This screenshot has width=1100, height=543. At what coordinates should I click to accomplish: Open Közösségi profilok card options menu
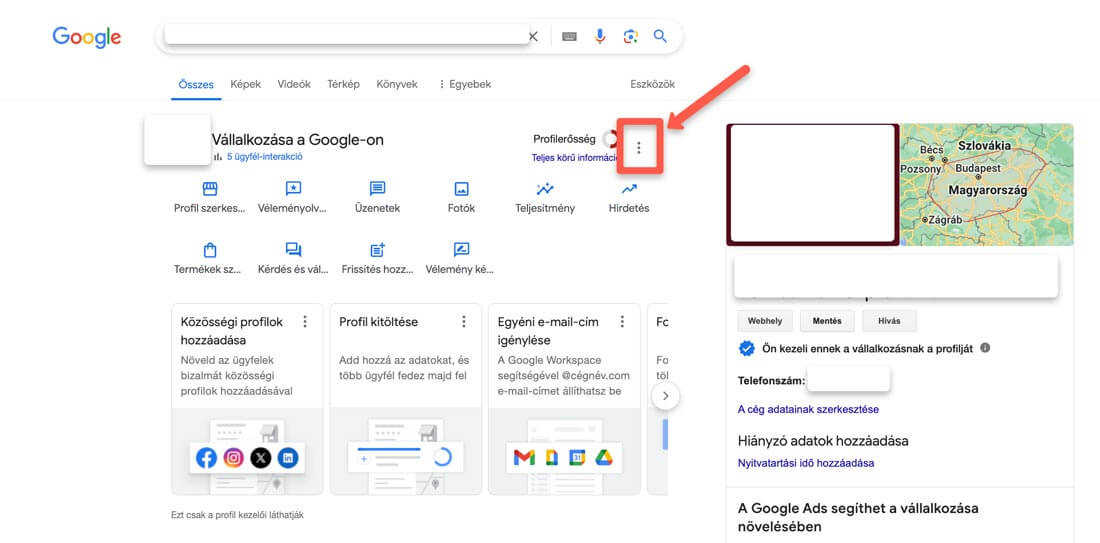(305, 321)
